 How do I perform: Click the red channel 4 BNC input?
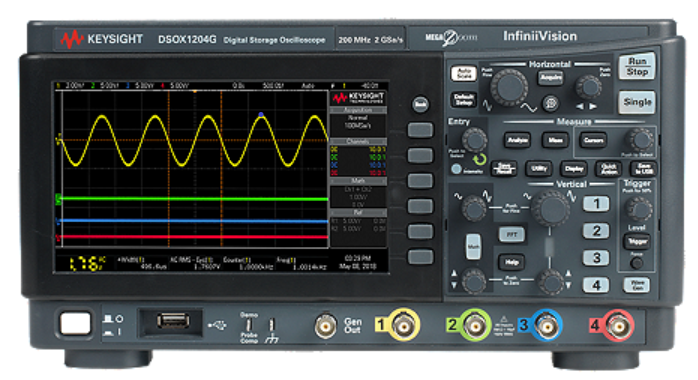pyautogui.click(x=618, y=326)
